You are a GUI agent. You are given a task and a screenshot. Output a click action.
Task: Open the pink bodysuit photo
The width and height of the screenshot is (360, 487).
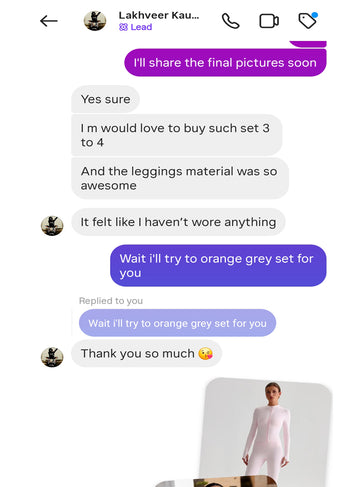click(267, 430)
